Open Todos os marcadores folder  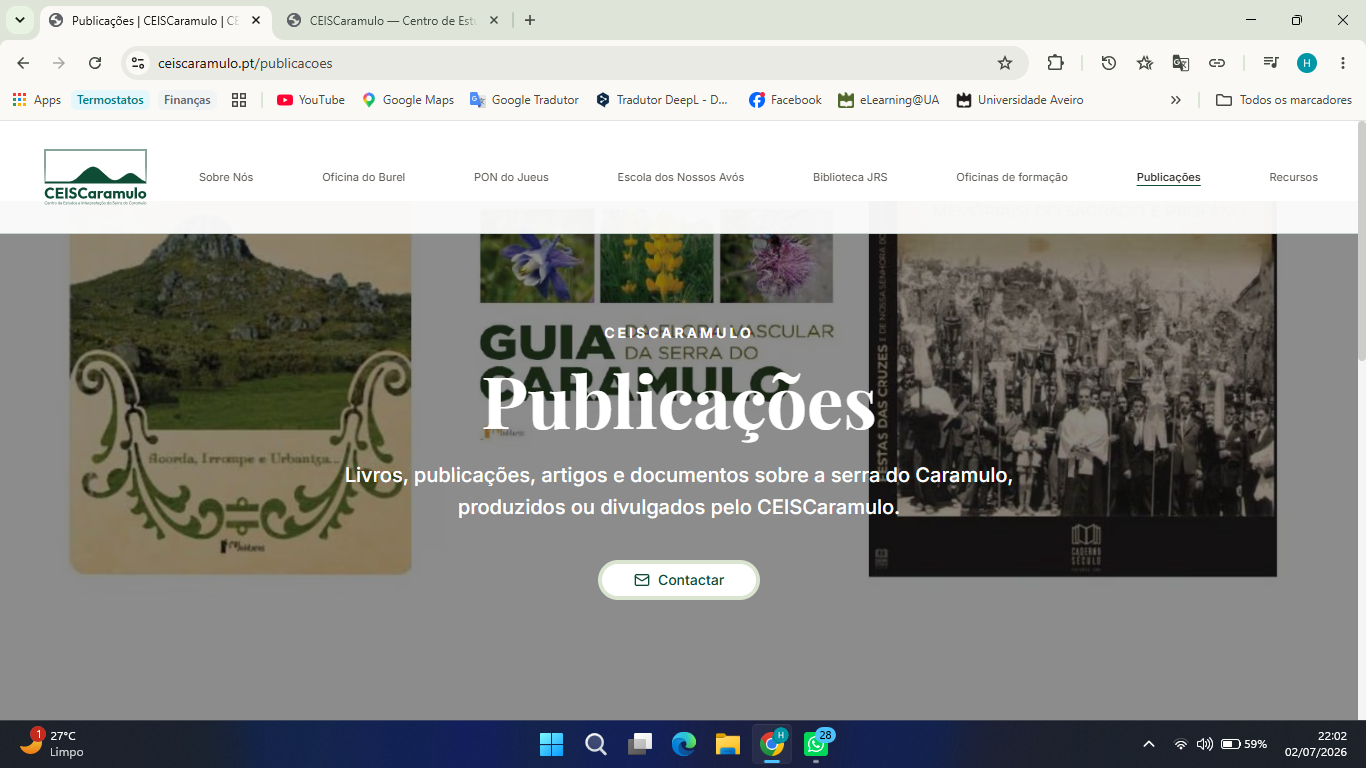(1284, 100)
